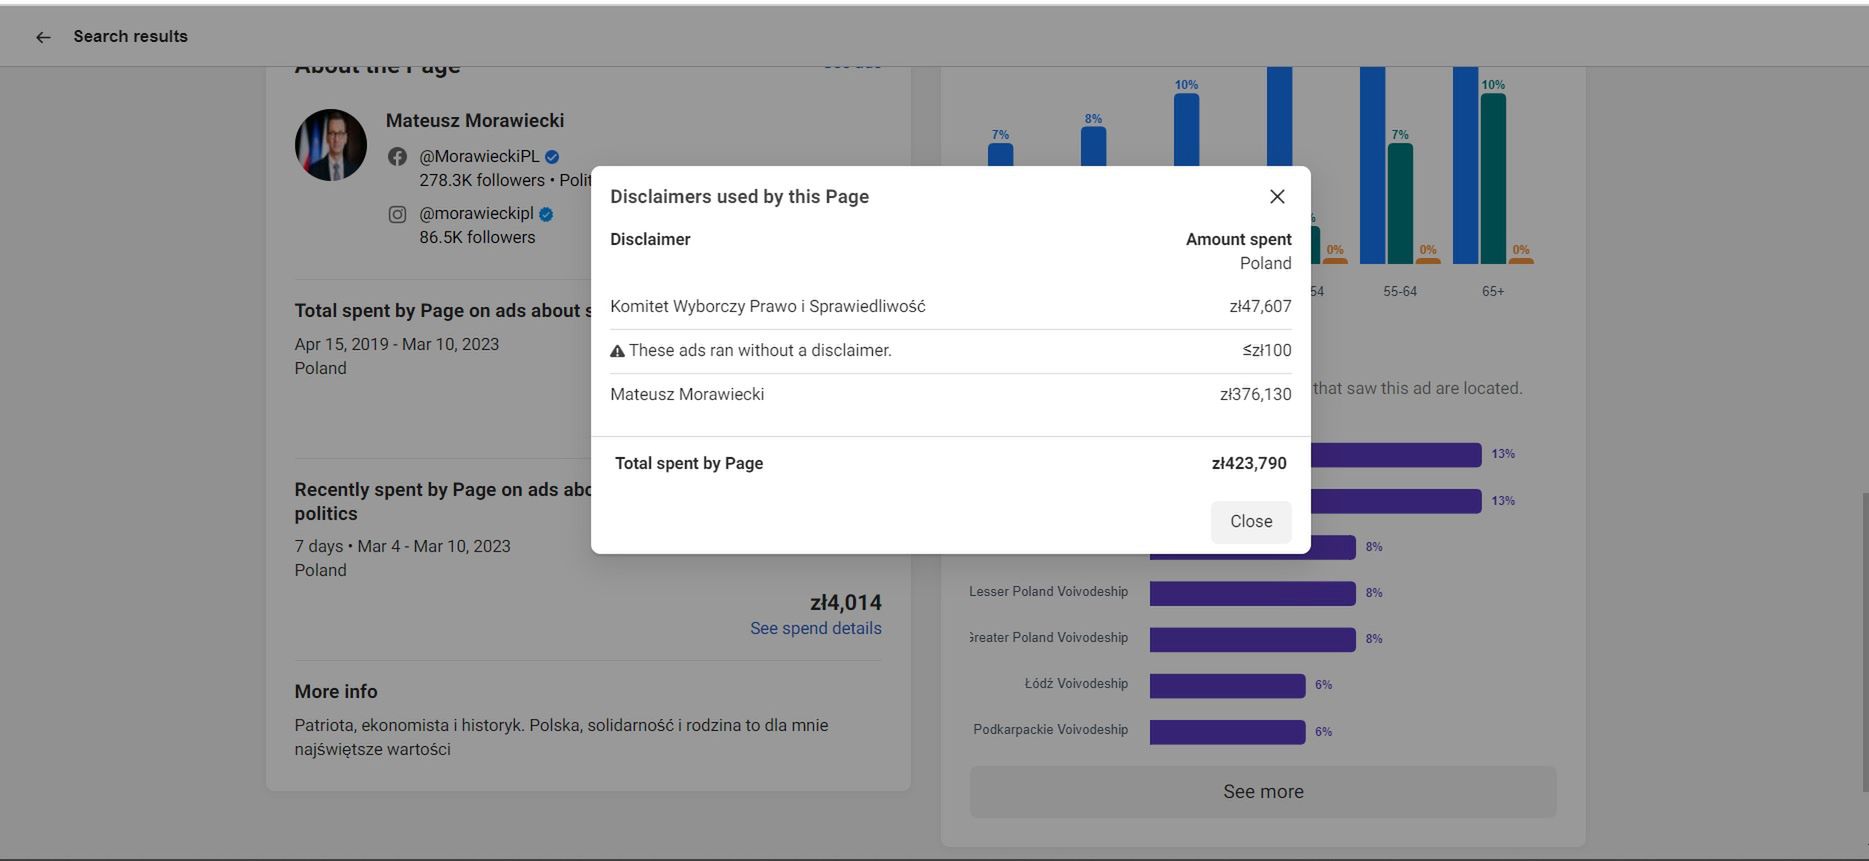Open Mateusz Morawiecki profile photo
The height and width of the screenshot is (861, 1869).
(331, 145)
